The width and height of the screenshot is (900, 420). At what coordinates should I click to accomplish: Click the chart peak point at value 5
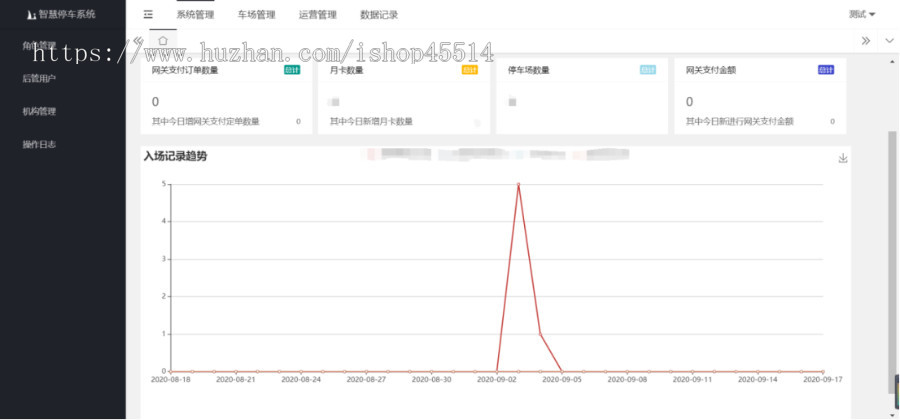pos(518,184)
